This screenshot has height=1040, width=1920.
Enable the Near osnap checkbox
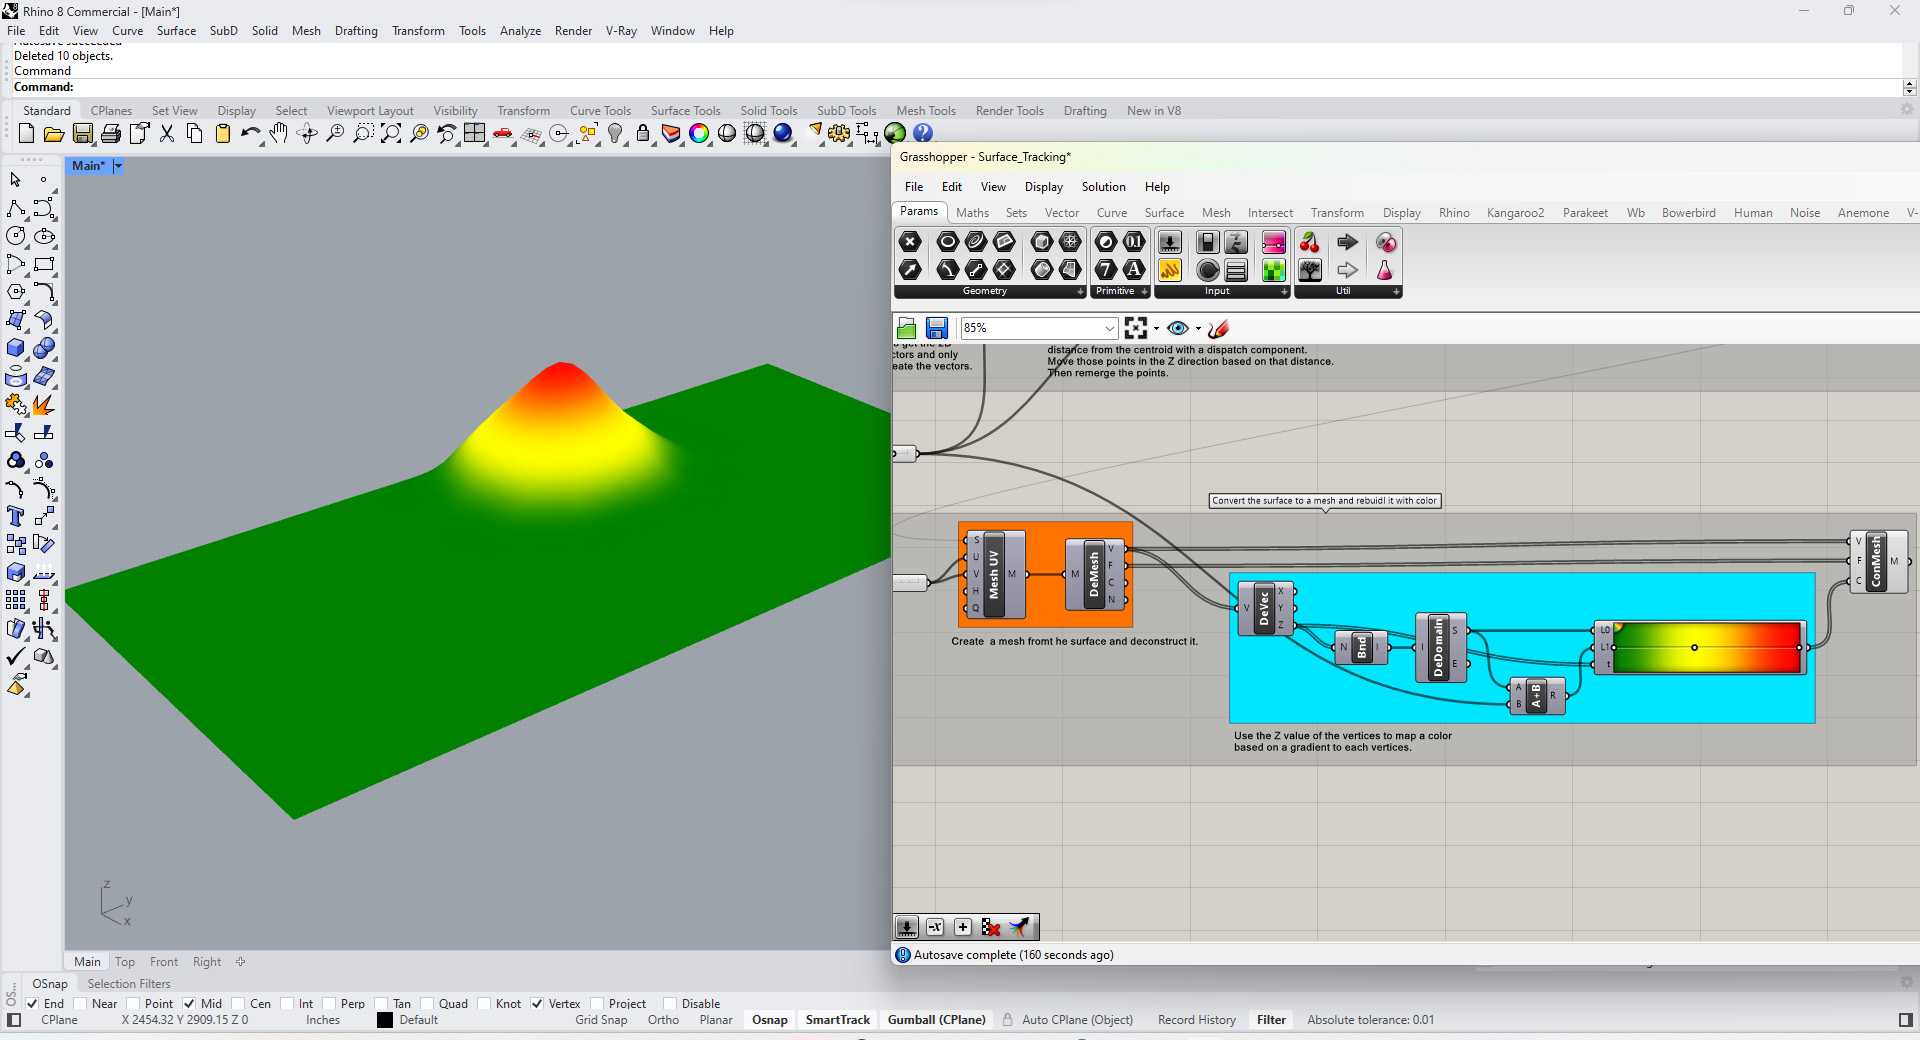pyautogui.click(x=80, y=1004)
